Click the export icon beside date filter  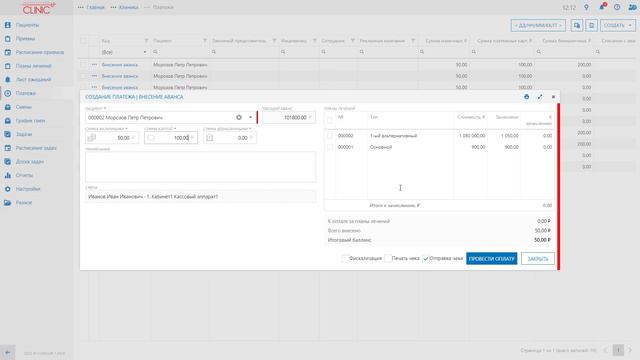[x=577, y=25]
